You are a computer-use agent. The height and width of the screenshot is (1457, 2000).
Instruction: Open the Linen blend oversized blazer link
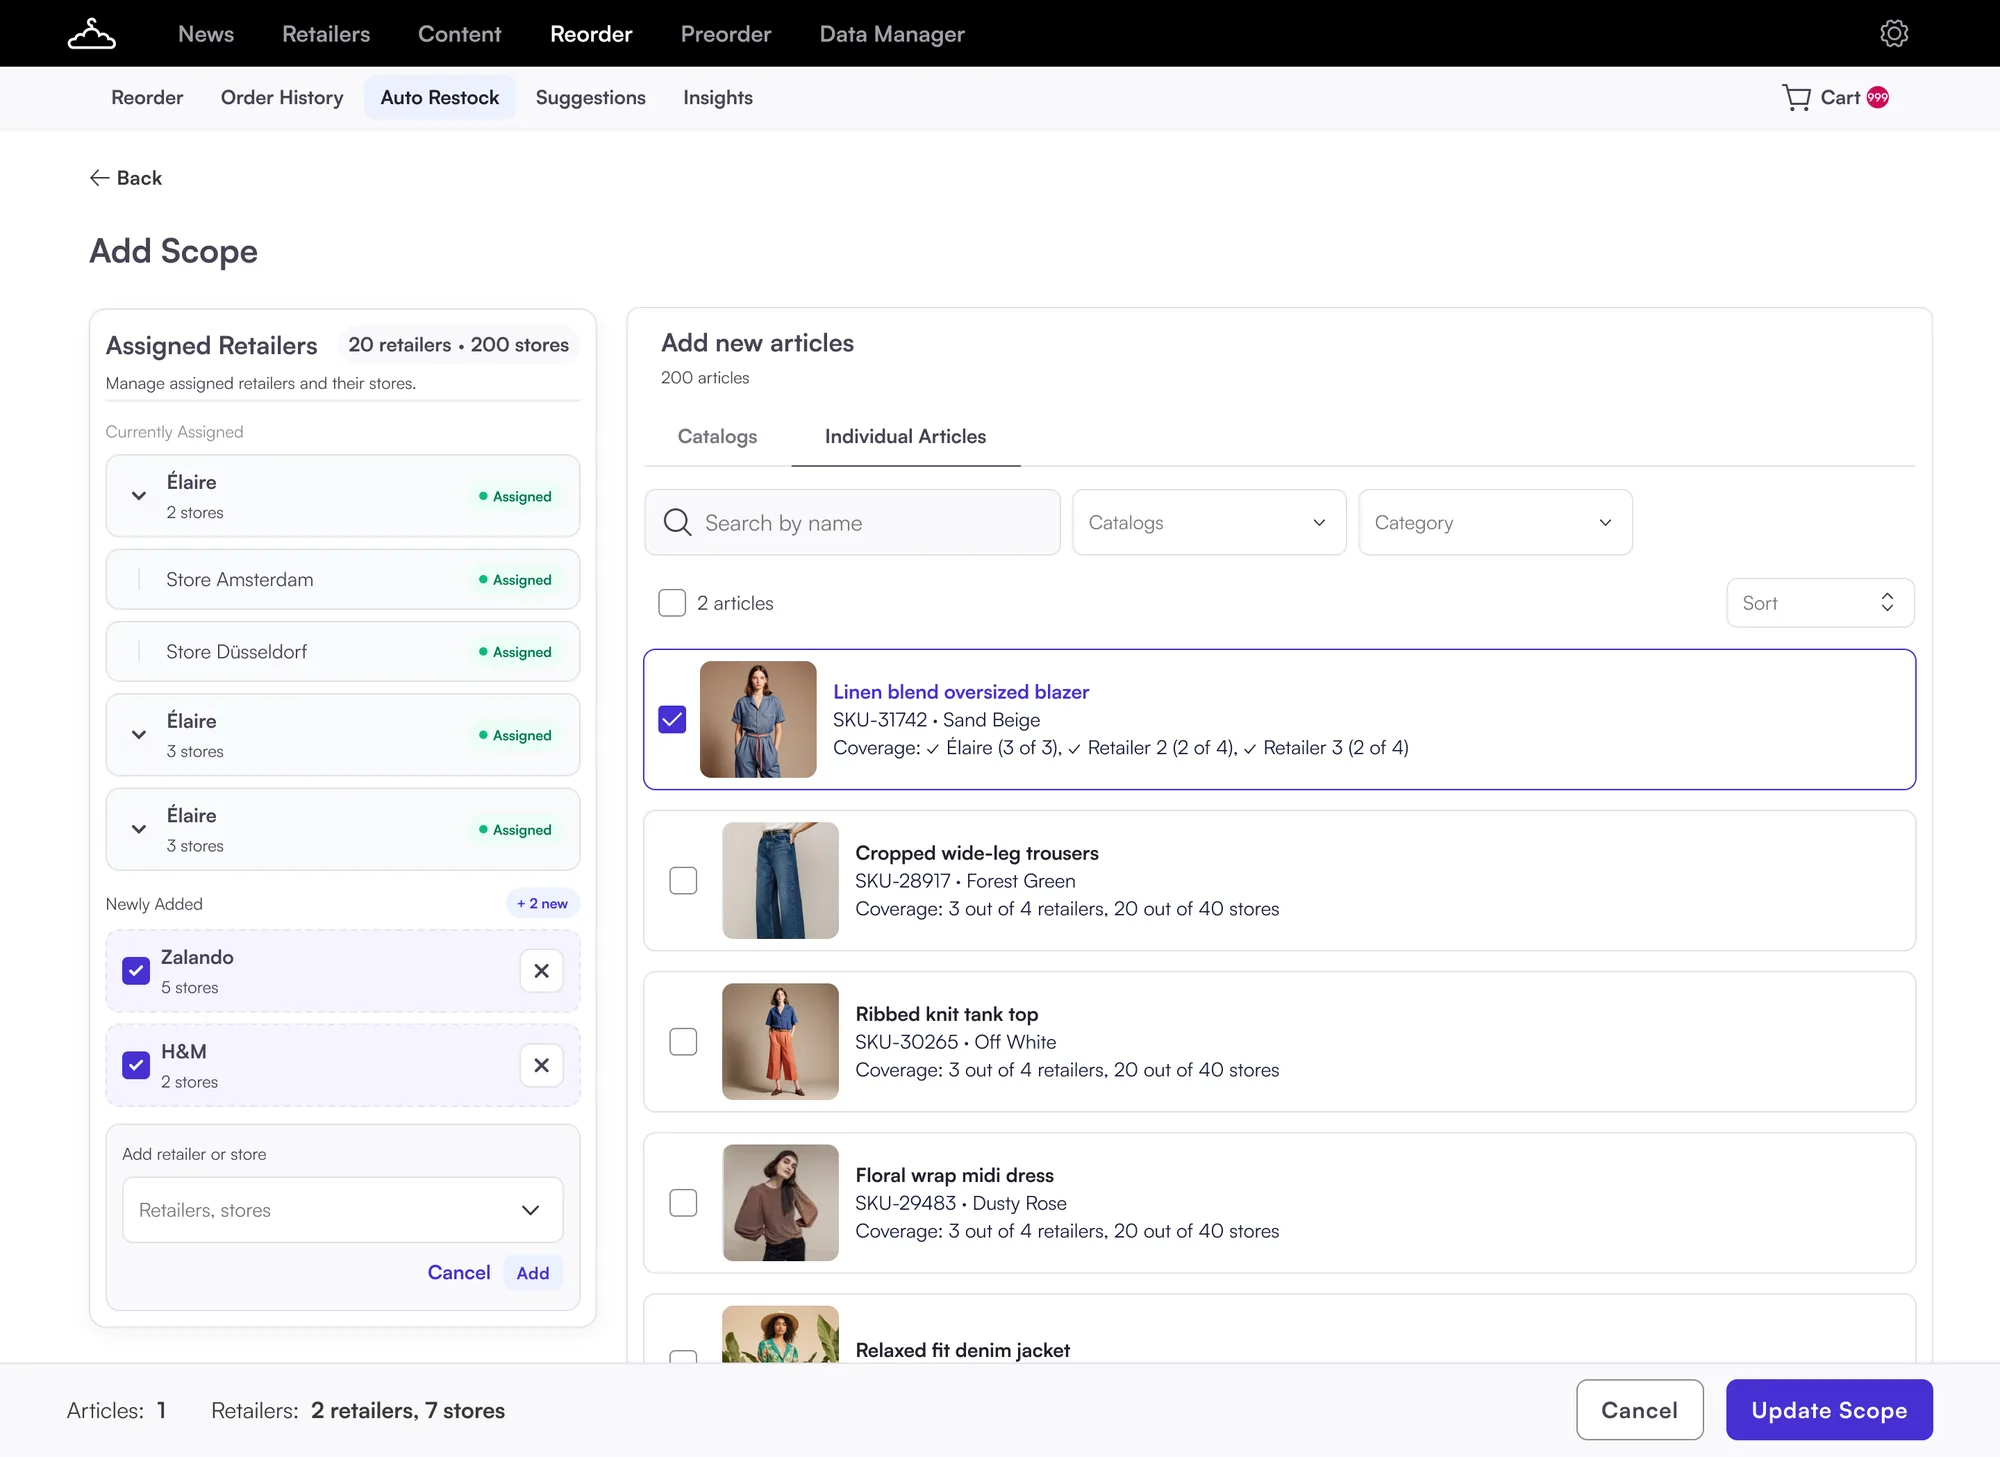click(x=961, y=691)
